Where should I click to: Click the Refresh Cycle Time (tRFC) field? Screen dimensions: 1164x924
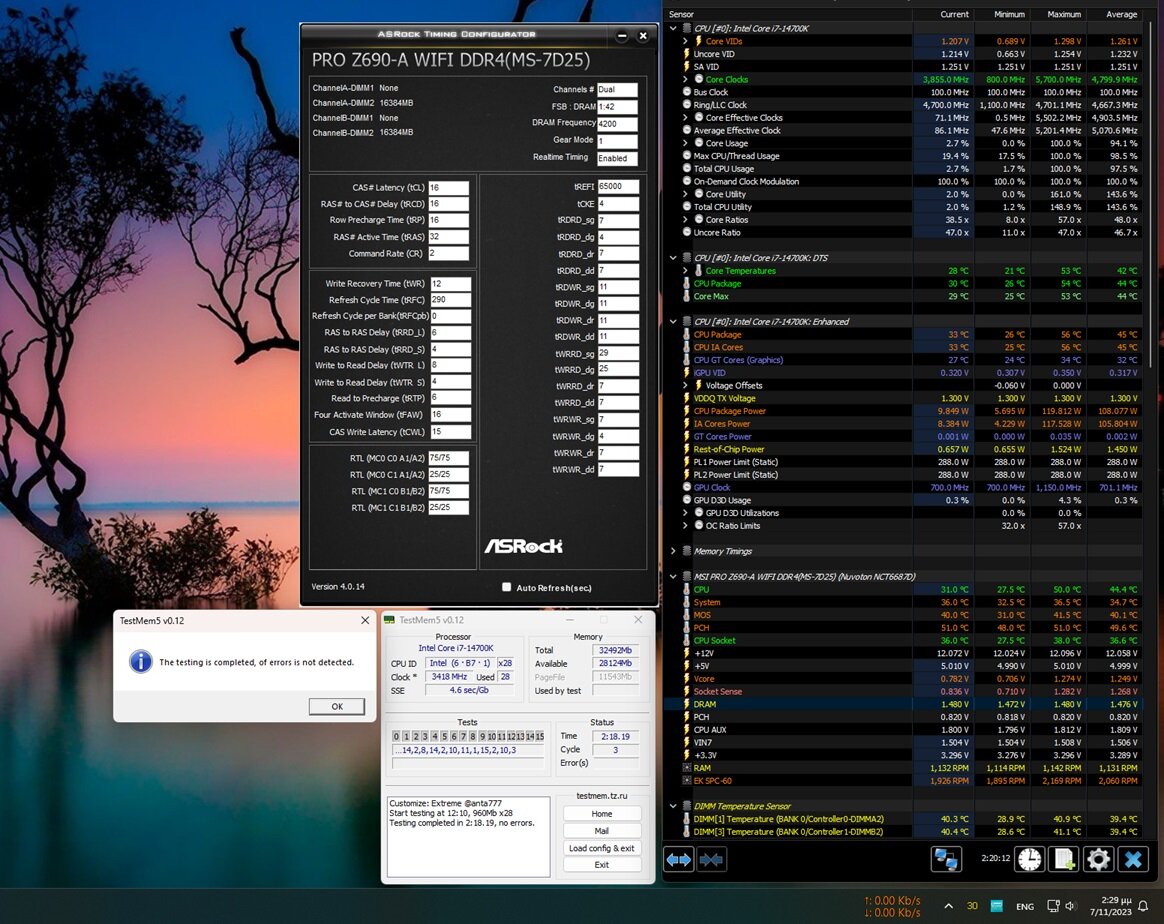tap(450, 300)
